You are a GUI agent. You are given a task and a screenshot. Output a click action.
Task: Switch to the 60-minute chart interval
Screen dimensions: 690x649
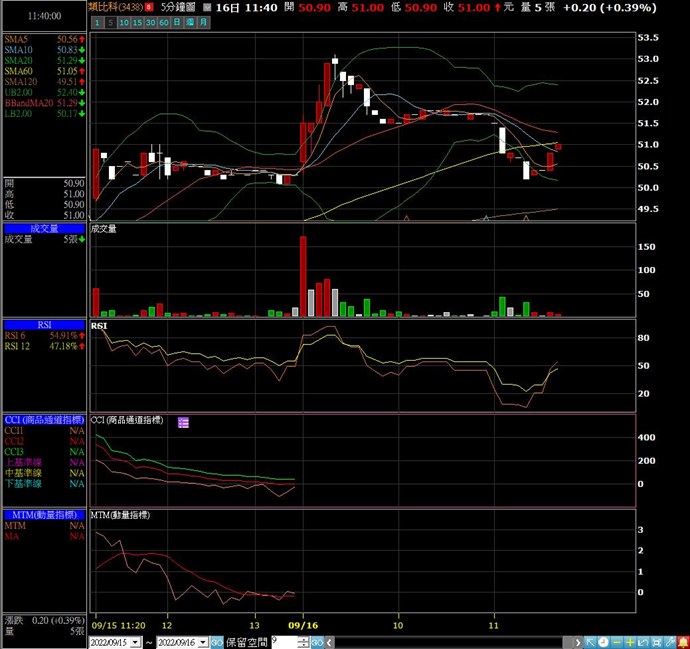tap(164, 22)
